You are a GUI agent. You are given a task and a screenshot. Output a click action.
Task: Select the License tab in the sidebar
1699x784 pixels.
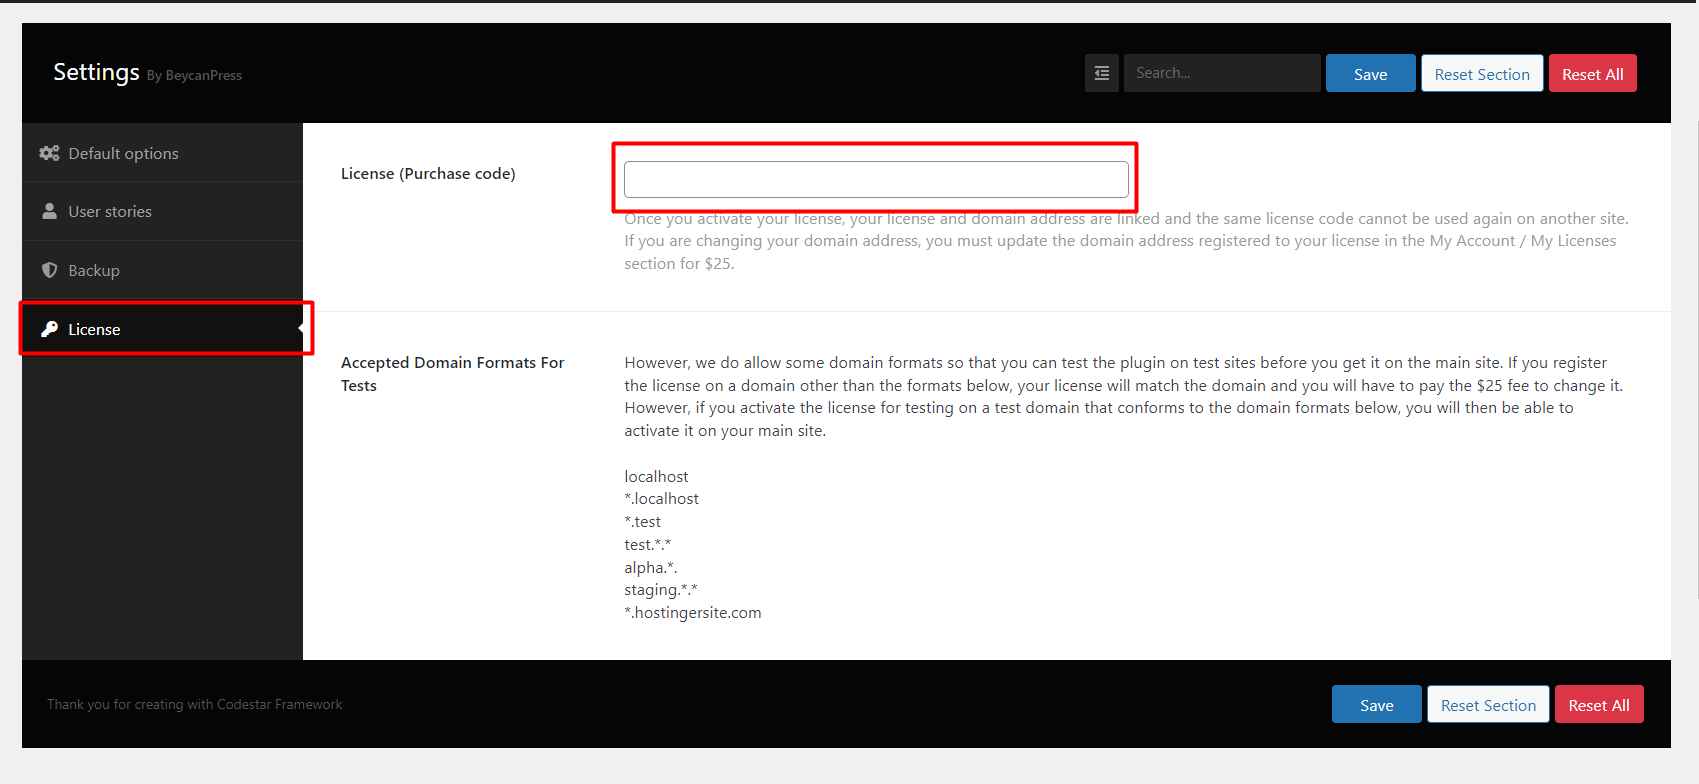94,329
